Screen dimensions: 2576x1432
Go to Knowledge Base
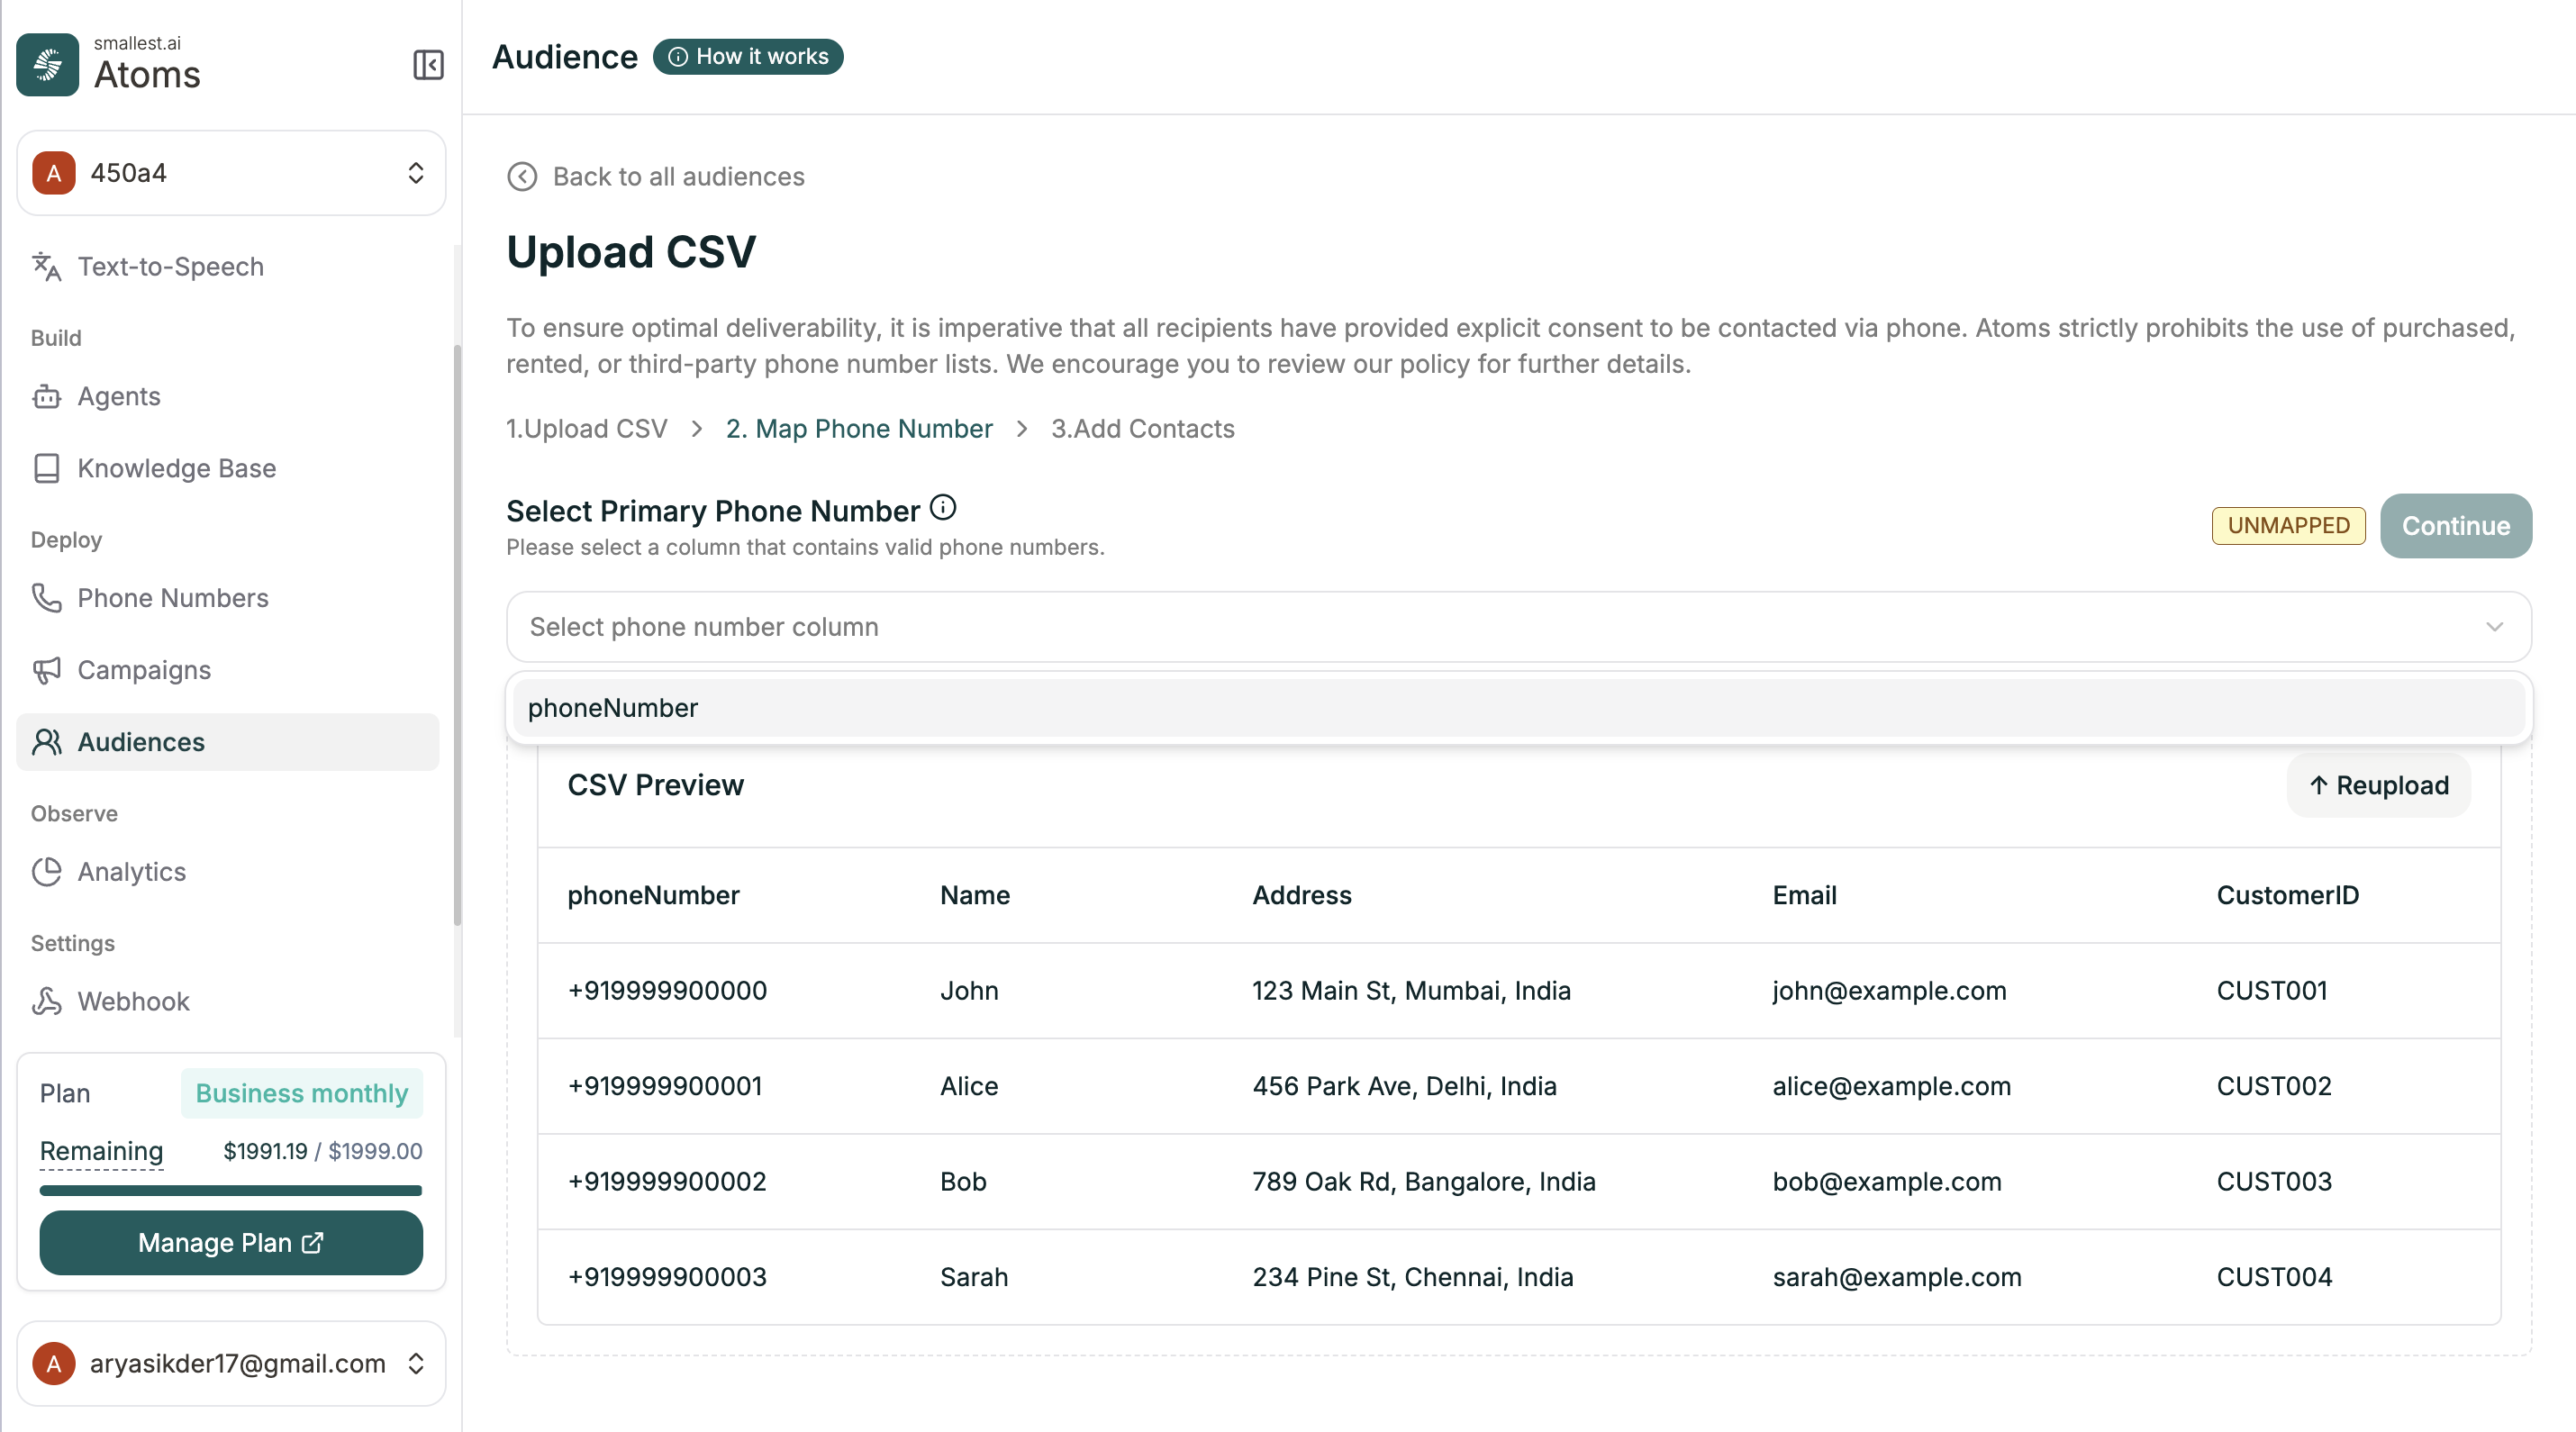click(x=176, y=469)
